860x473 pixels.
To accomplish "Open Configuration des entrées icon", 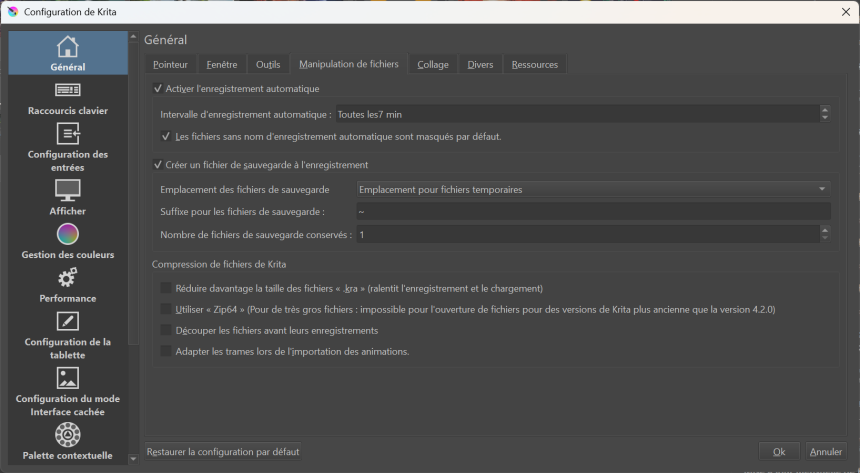I will click(67, 134).
